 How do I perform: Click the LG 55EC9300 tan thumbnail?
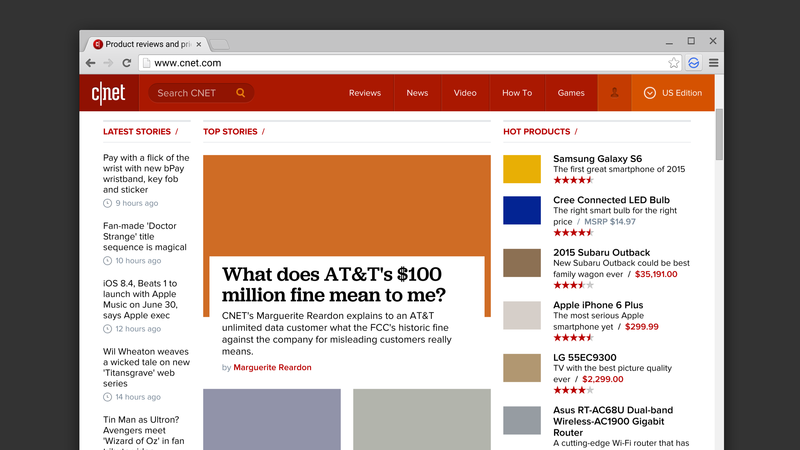(522, 368)
